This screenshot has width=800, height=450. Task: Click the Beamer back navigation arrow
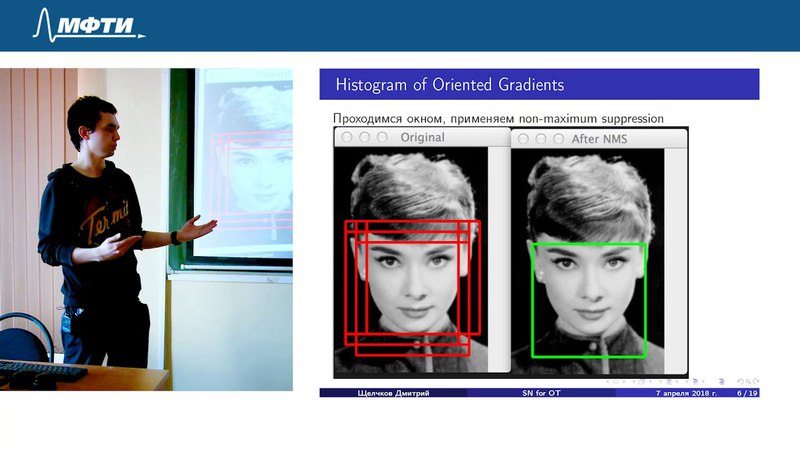(x=740, y=382)
